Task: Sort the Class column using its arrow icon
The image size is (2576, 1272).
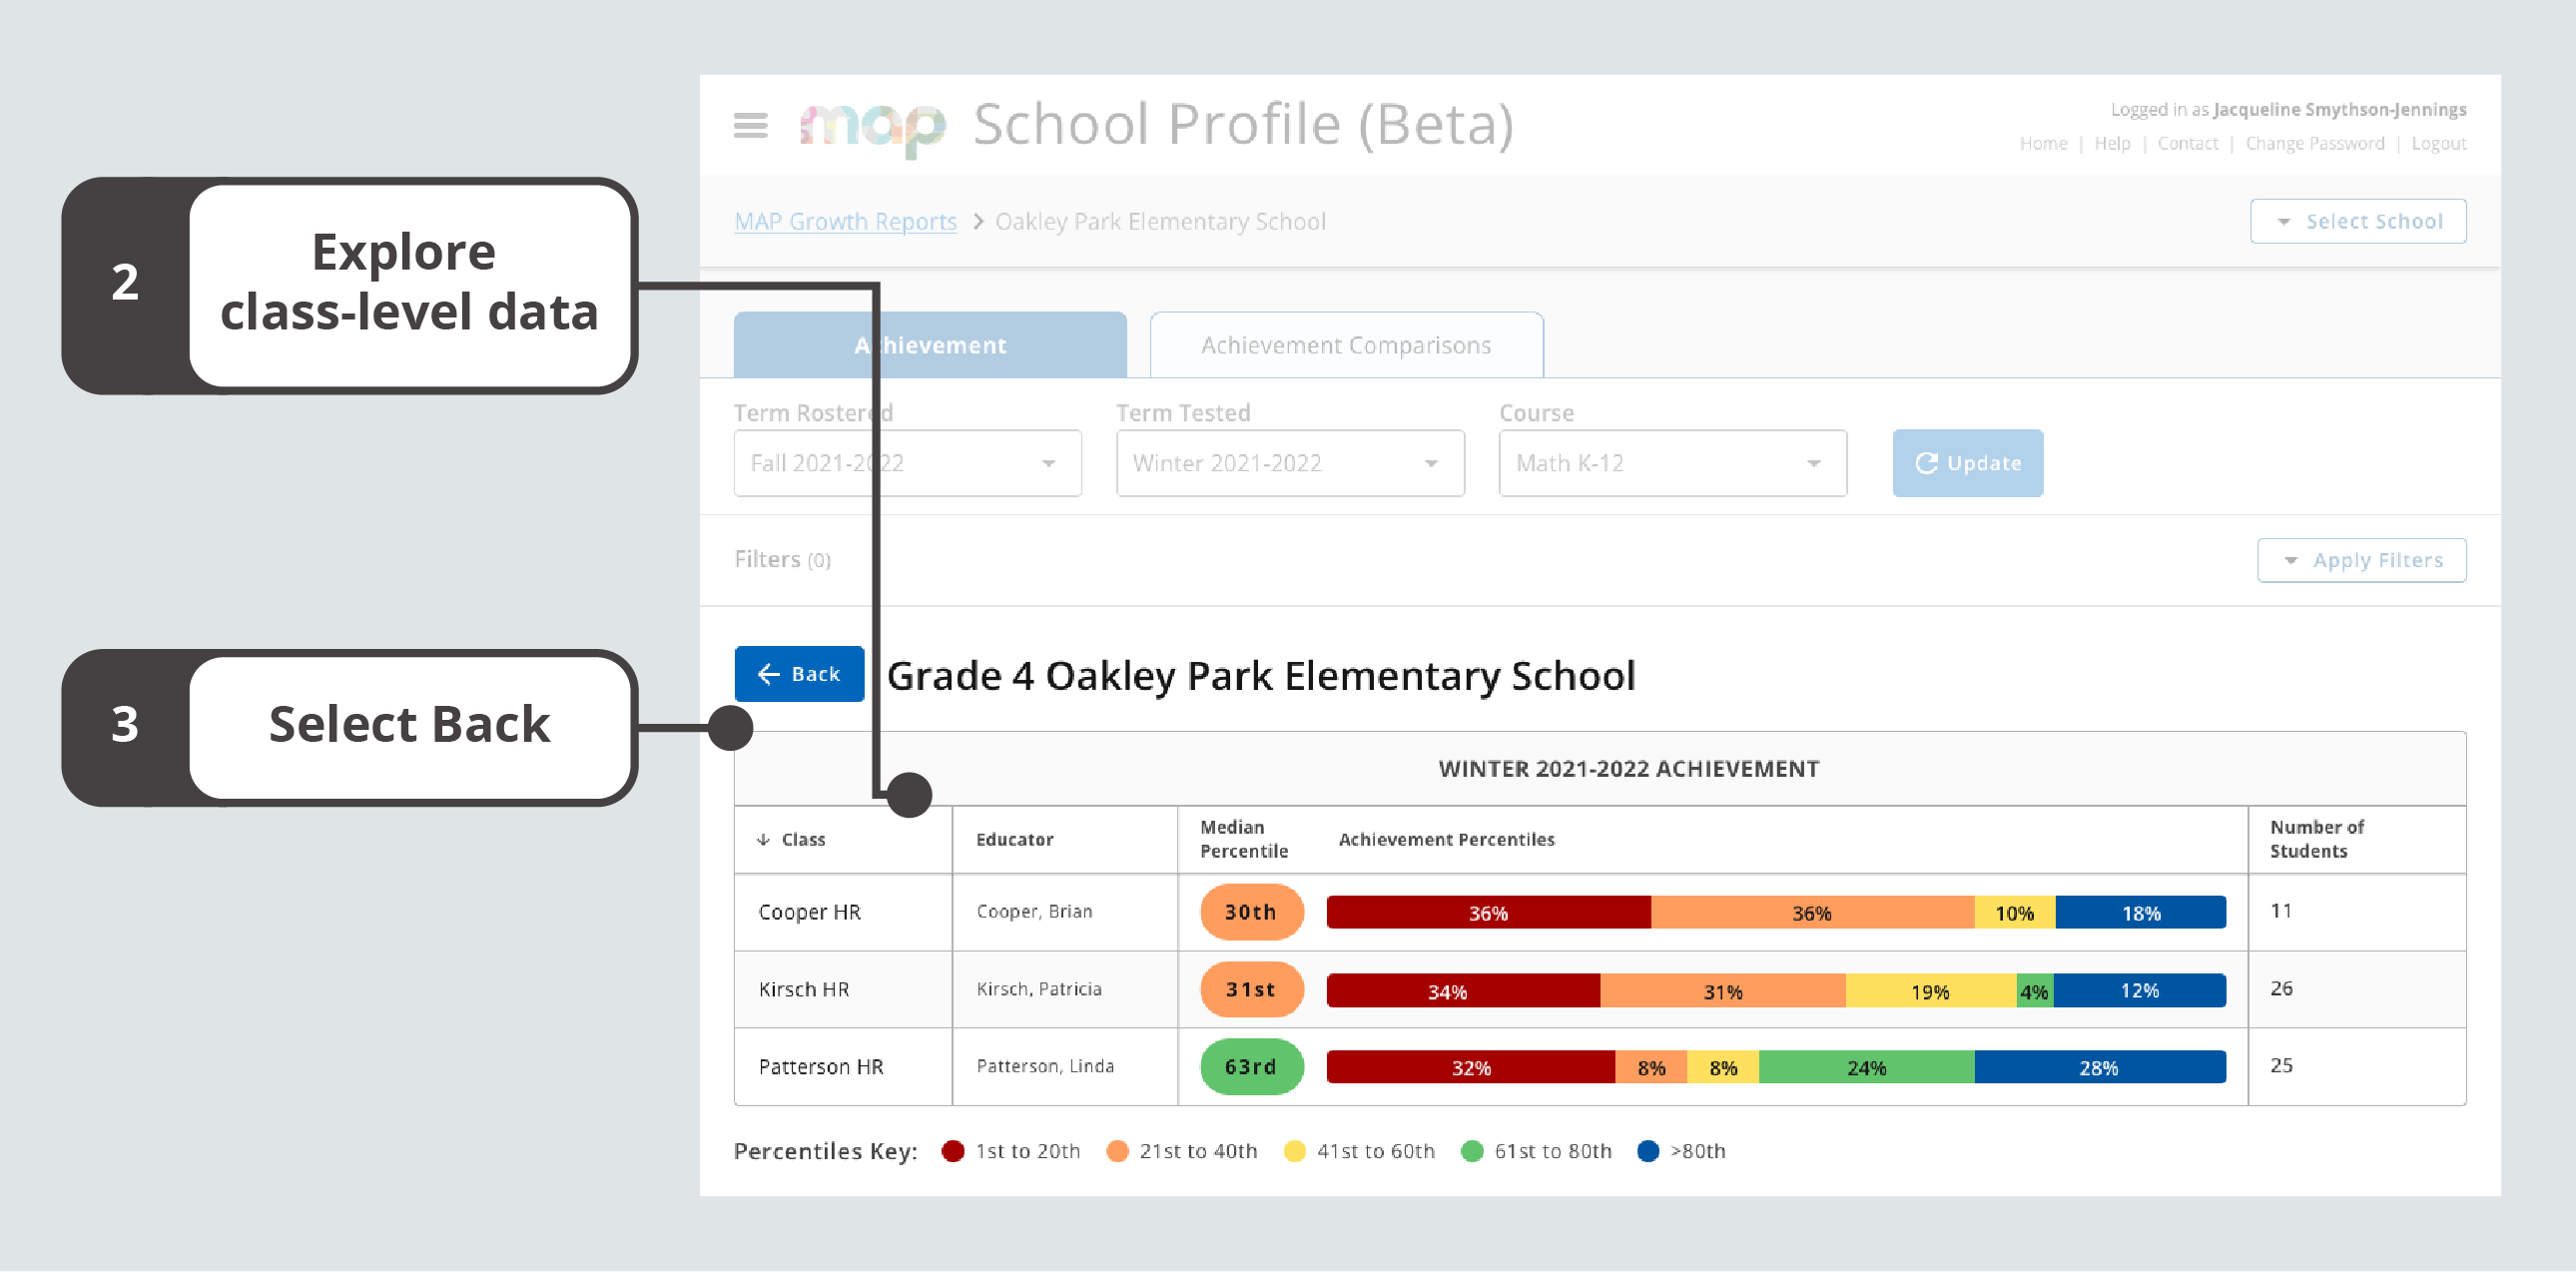Action: [764, 839]
